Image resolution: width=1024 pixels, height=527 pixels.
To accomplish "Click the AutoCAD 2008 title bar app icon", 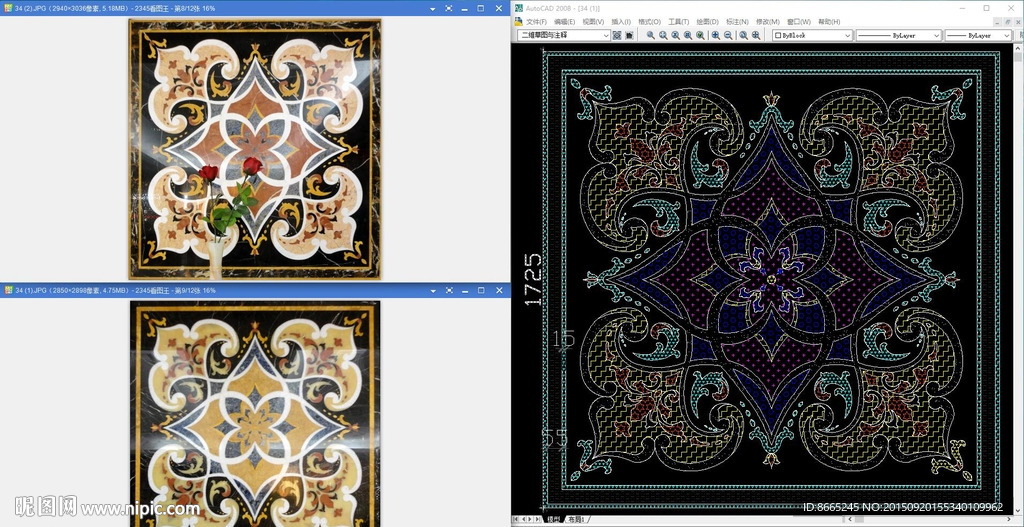I will tap(519, 8).
